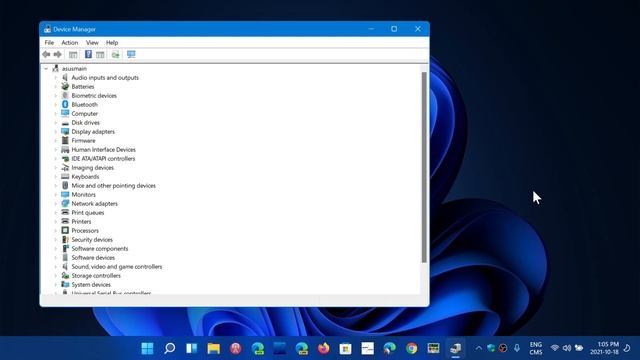This screenshot has height=360, width=640.
Task: Select the System devices entry
Action: [91, 284]
